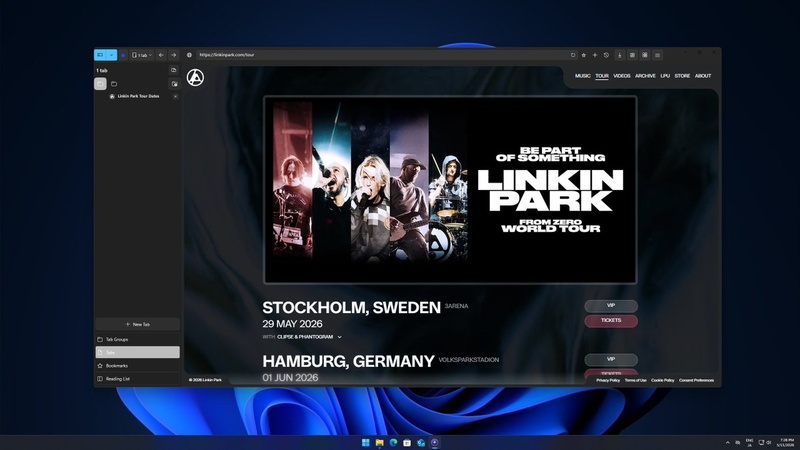Click the sparkle icon in the toolbar
Viewport: 800px width, 450px height.
pos(595,55)
